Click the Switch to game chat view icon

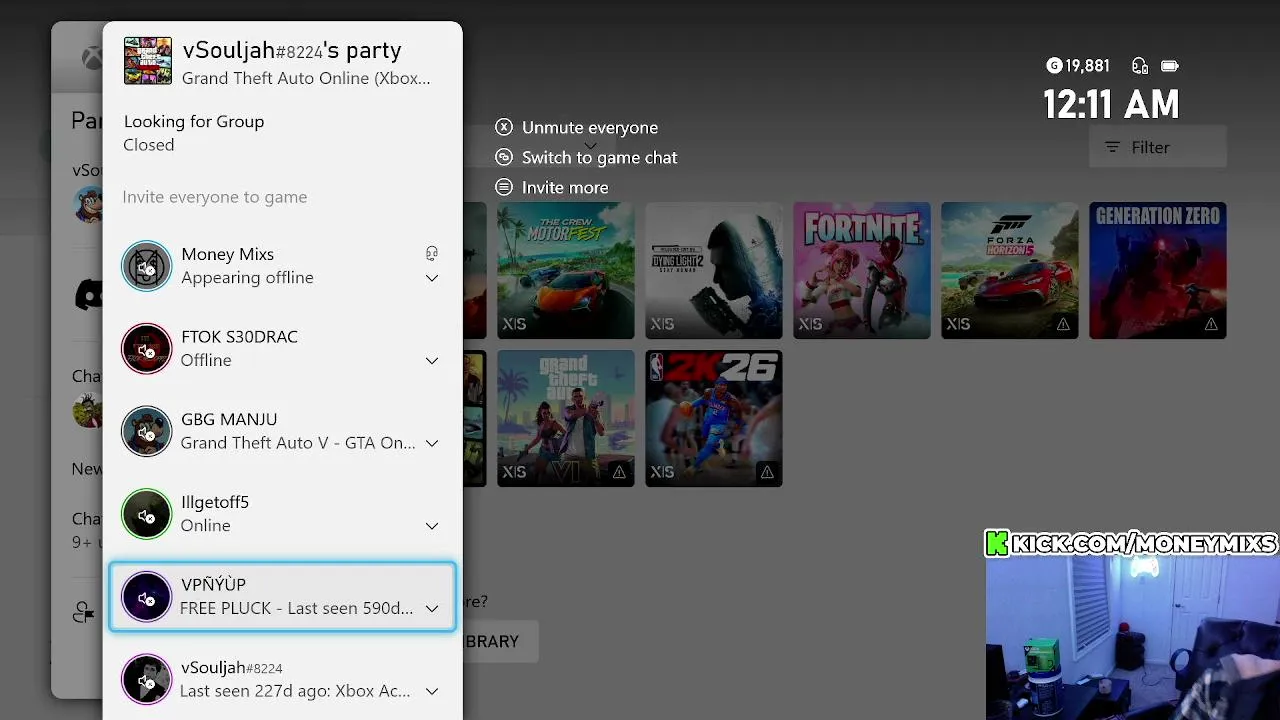(504, 157)
